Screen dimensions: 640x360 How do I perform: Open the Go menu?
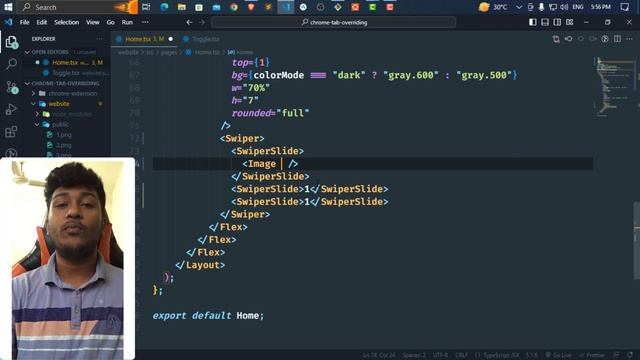111,22
